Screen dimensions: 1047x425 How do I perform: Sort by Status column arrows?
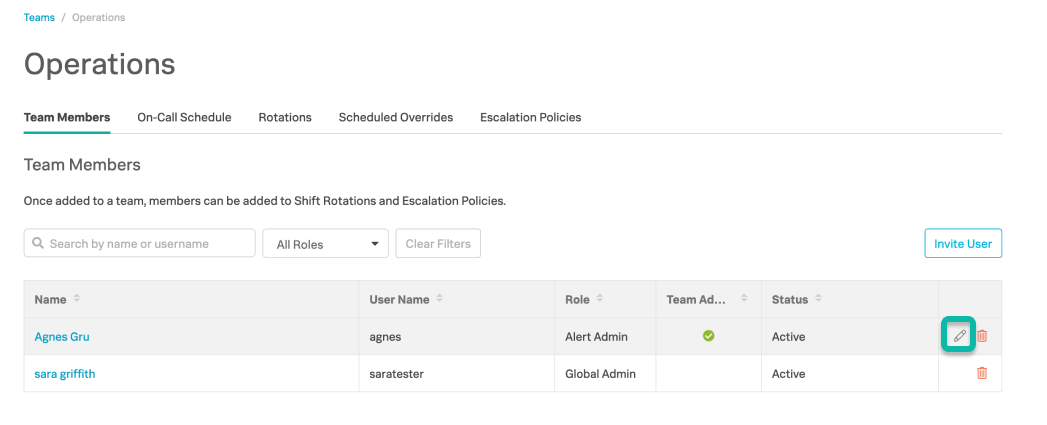[x=818, y=299]
